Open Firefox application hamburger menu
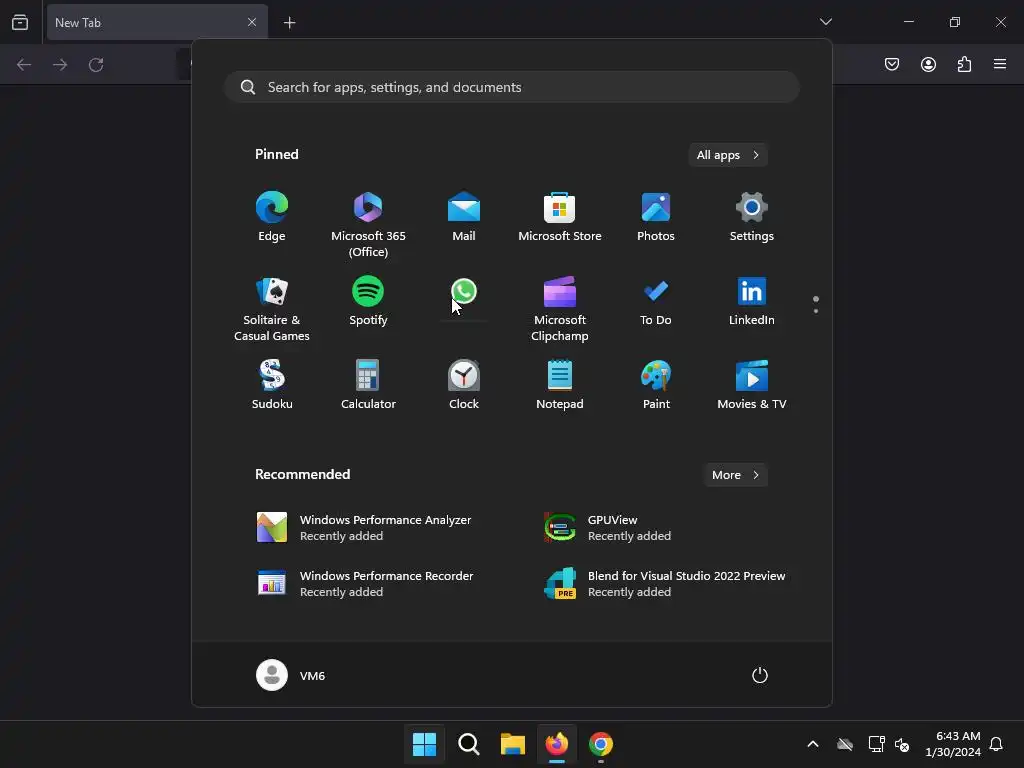Screen dimensions: 1024x768 click(1000, 64)
